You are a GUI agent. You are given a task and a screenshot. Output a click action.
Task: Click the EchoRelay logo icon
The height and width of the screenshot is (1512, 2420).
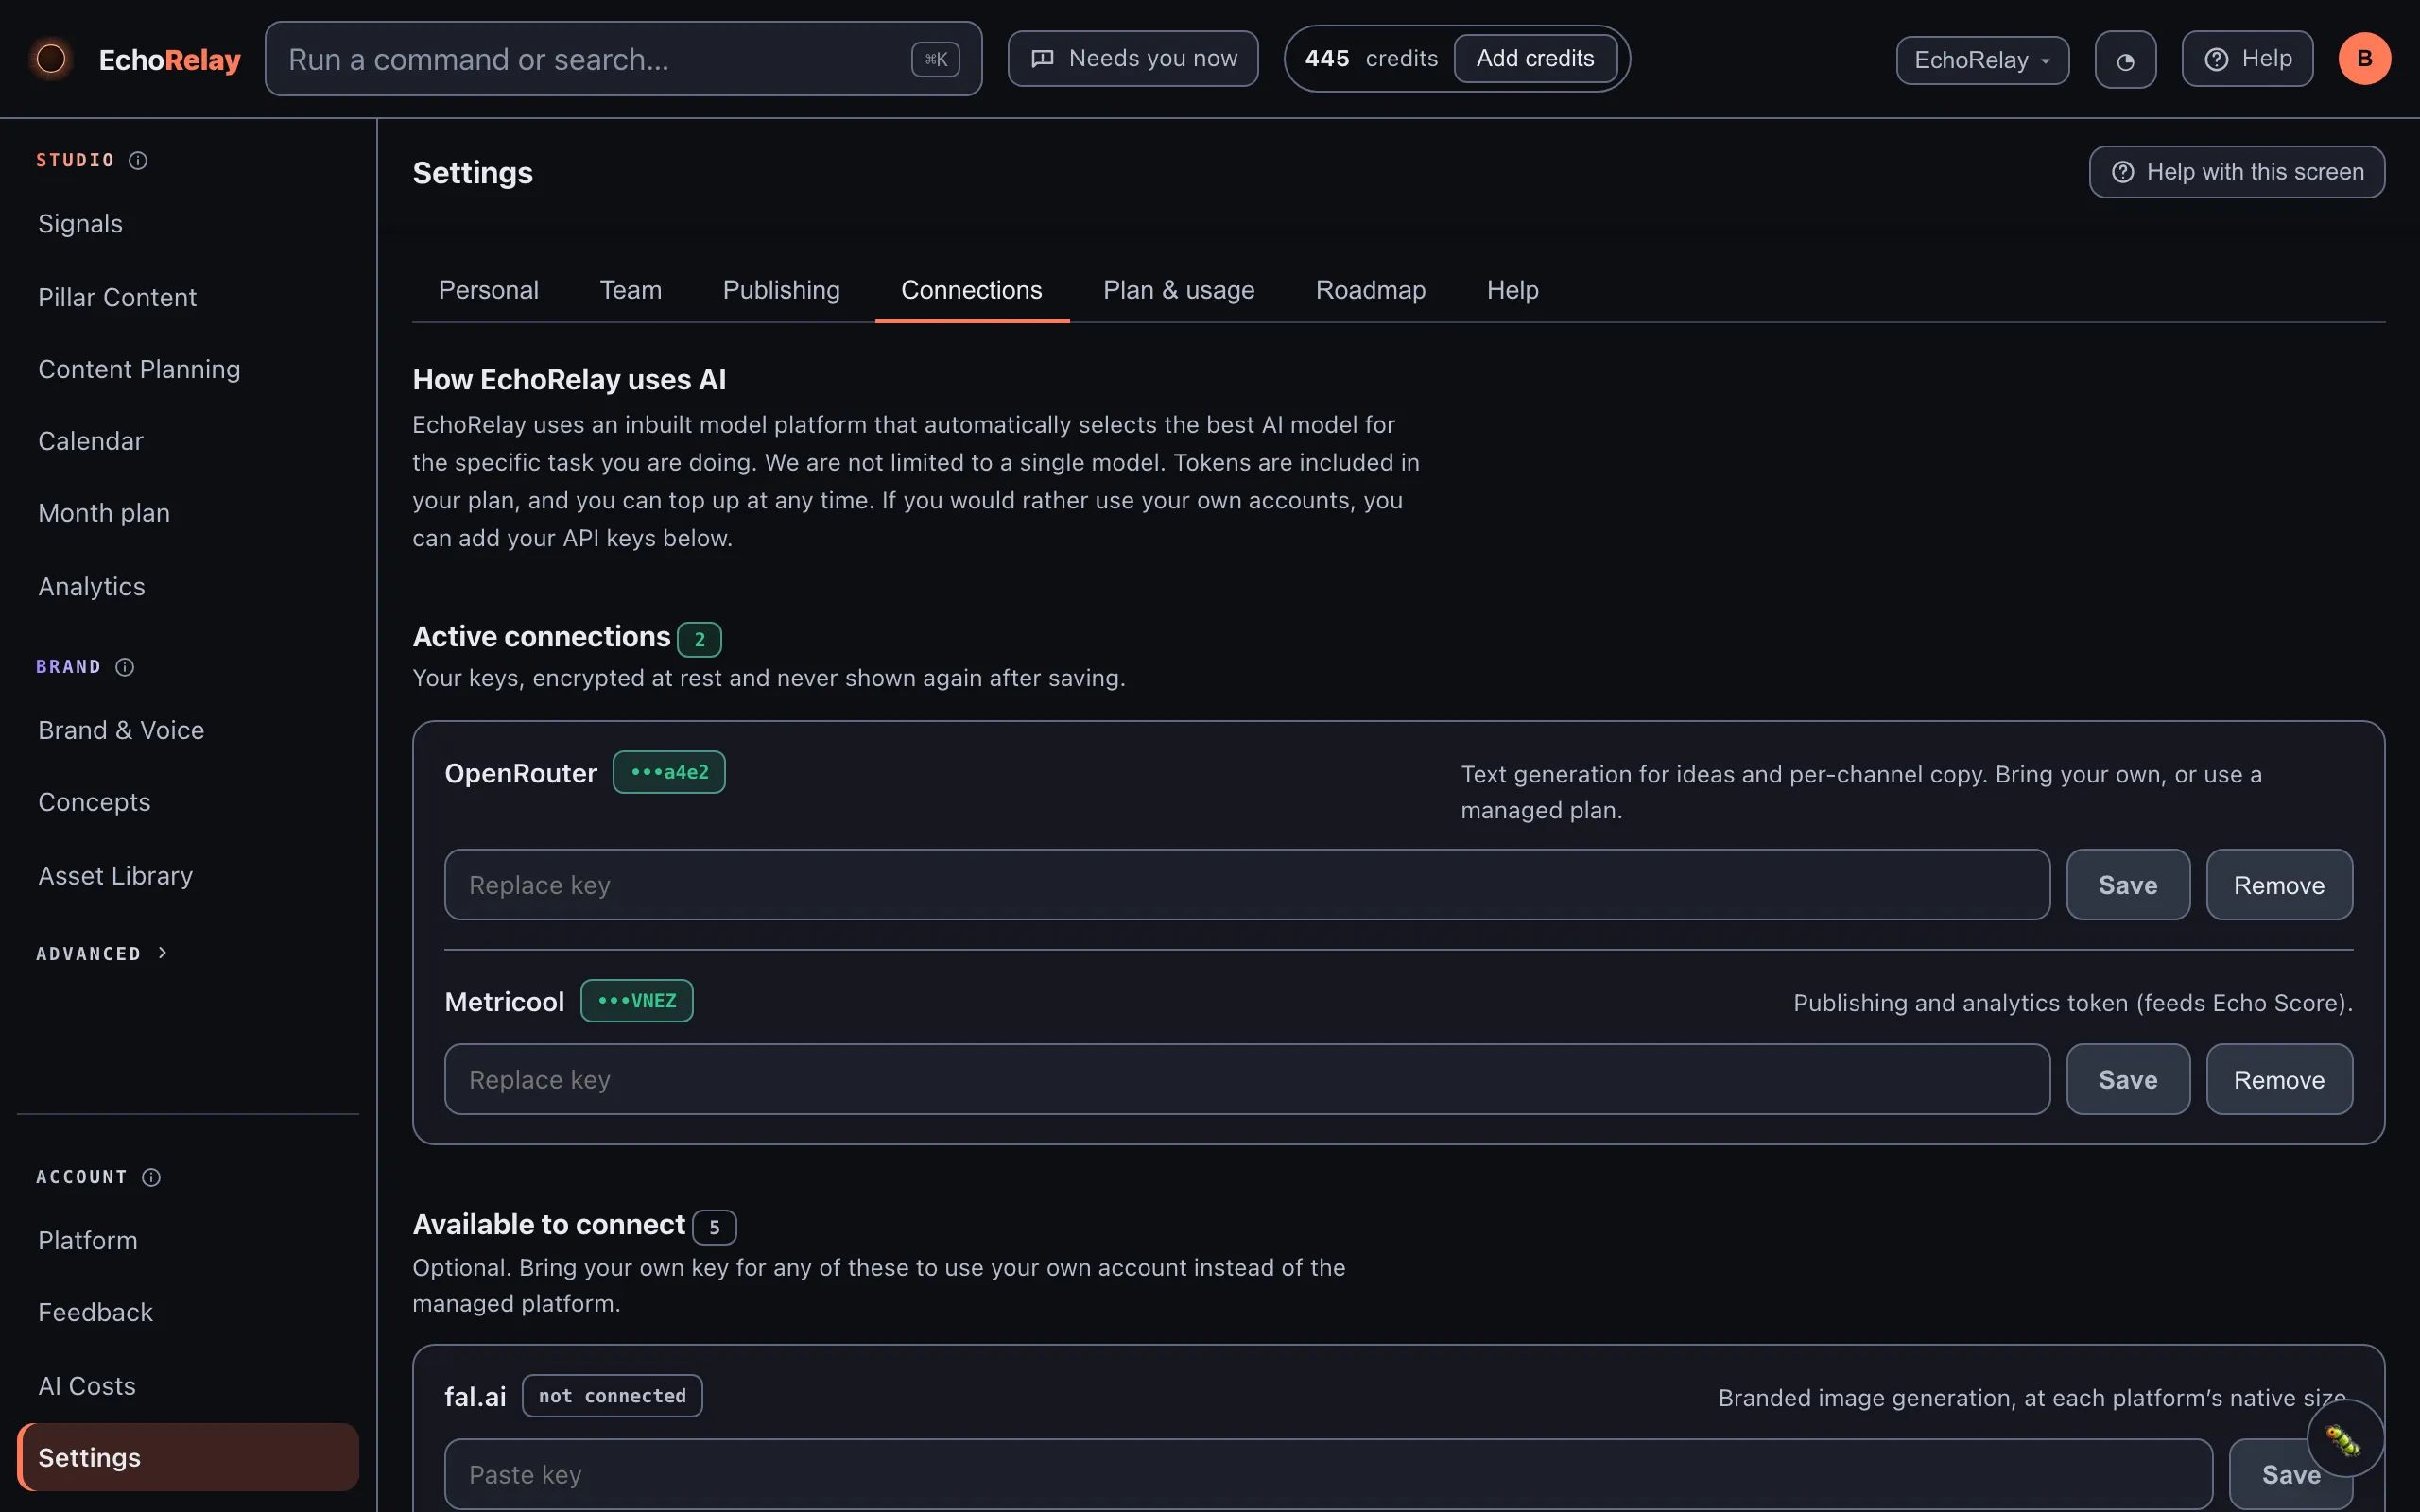tap(51, 59)
